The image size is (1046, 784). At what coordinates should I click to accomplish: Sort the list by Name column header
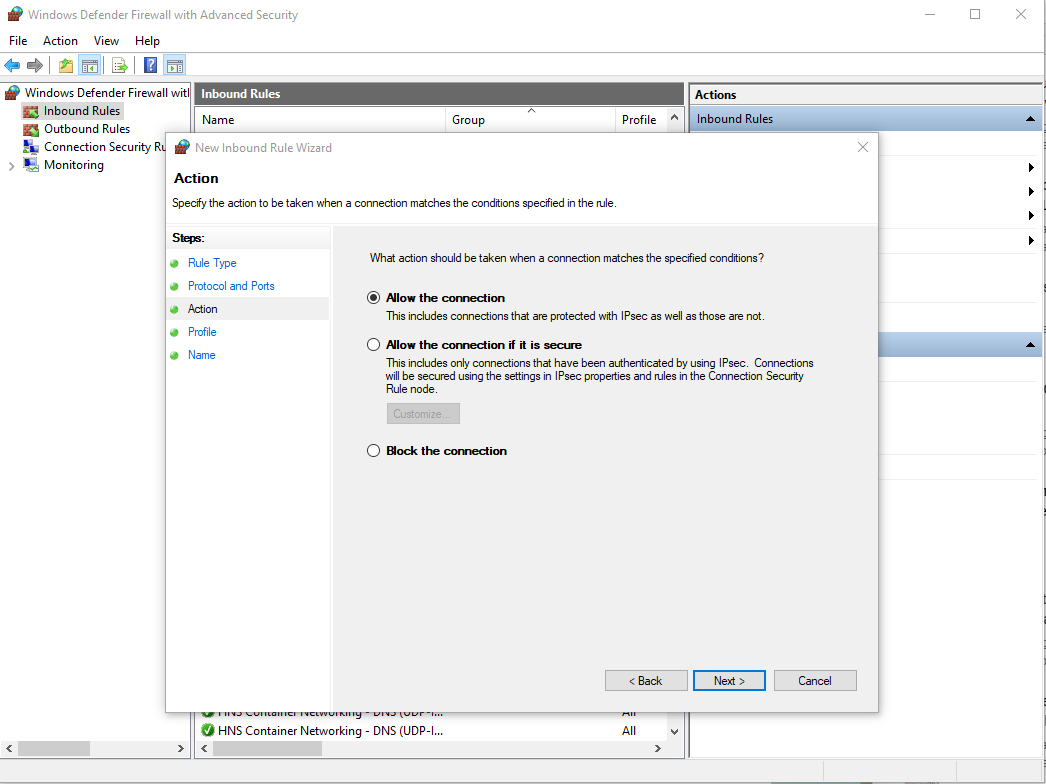(218, 120)
